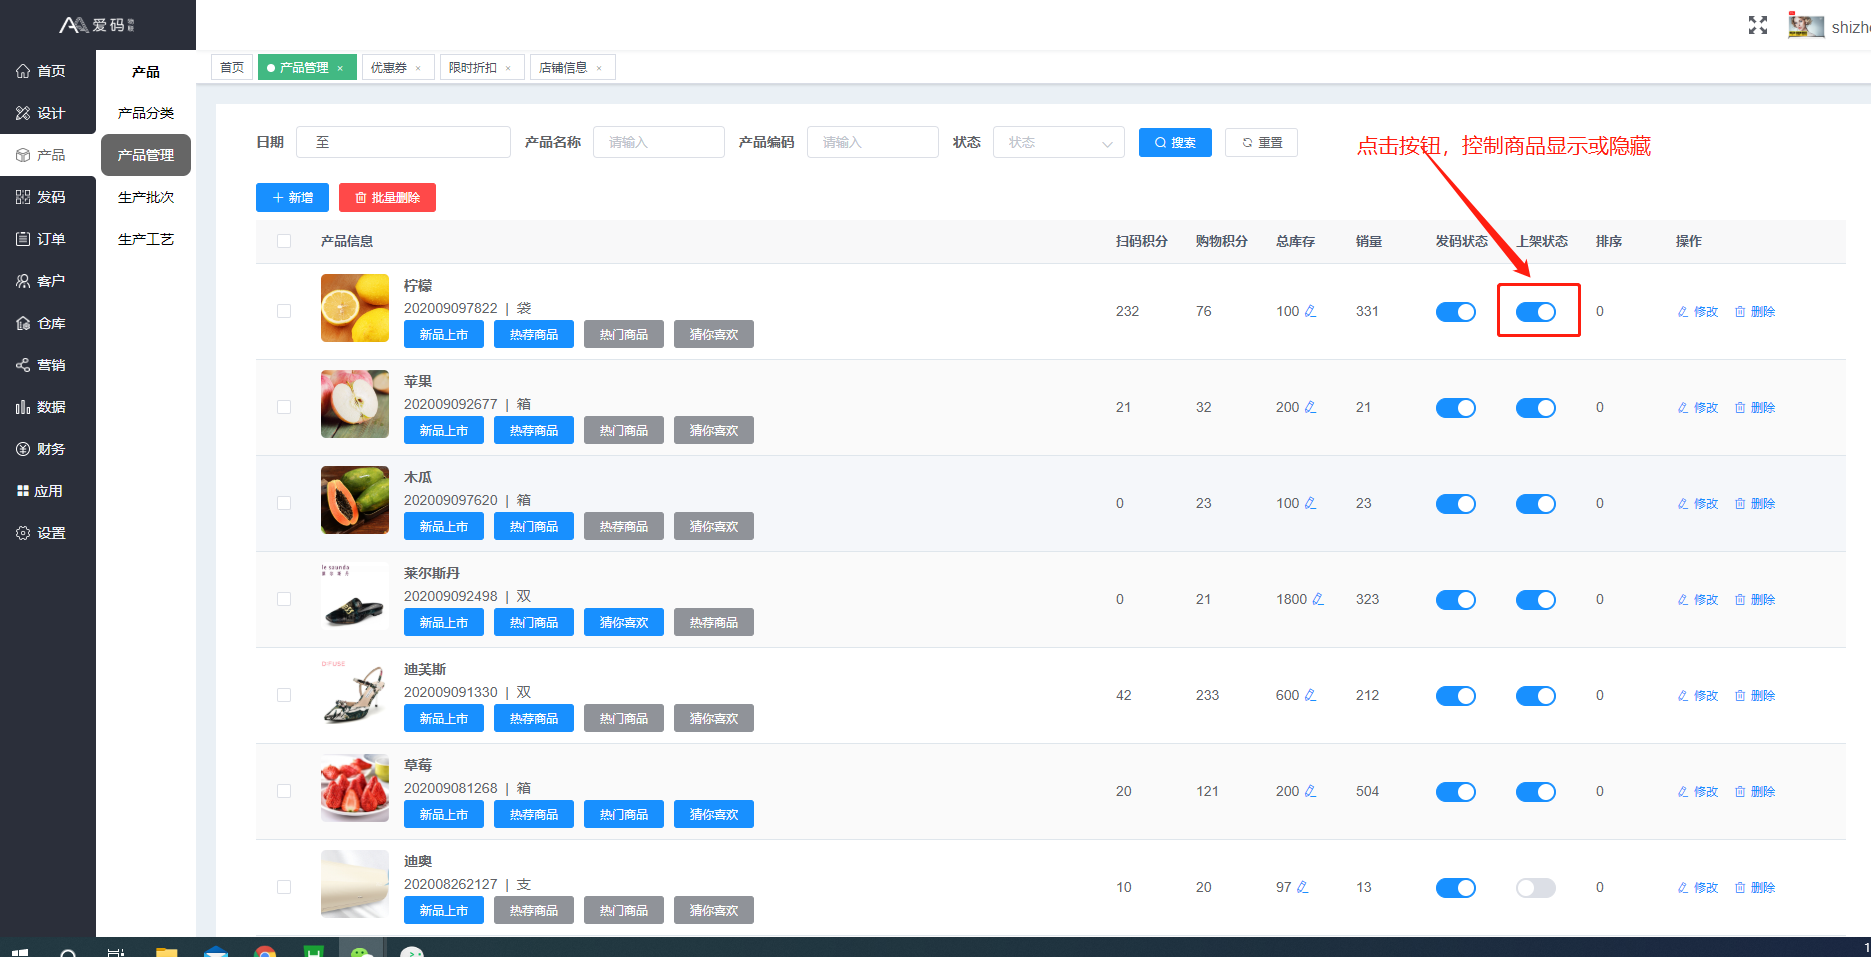The width and height of the screenshot is (1871, 957).
Task: Edit stock pencil icon for 木瓜
Action: coord(1310,503)
